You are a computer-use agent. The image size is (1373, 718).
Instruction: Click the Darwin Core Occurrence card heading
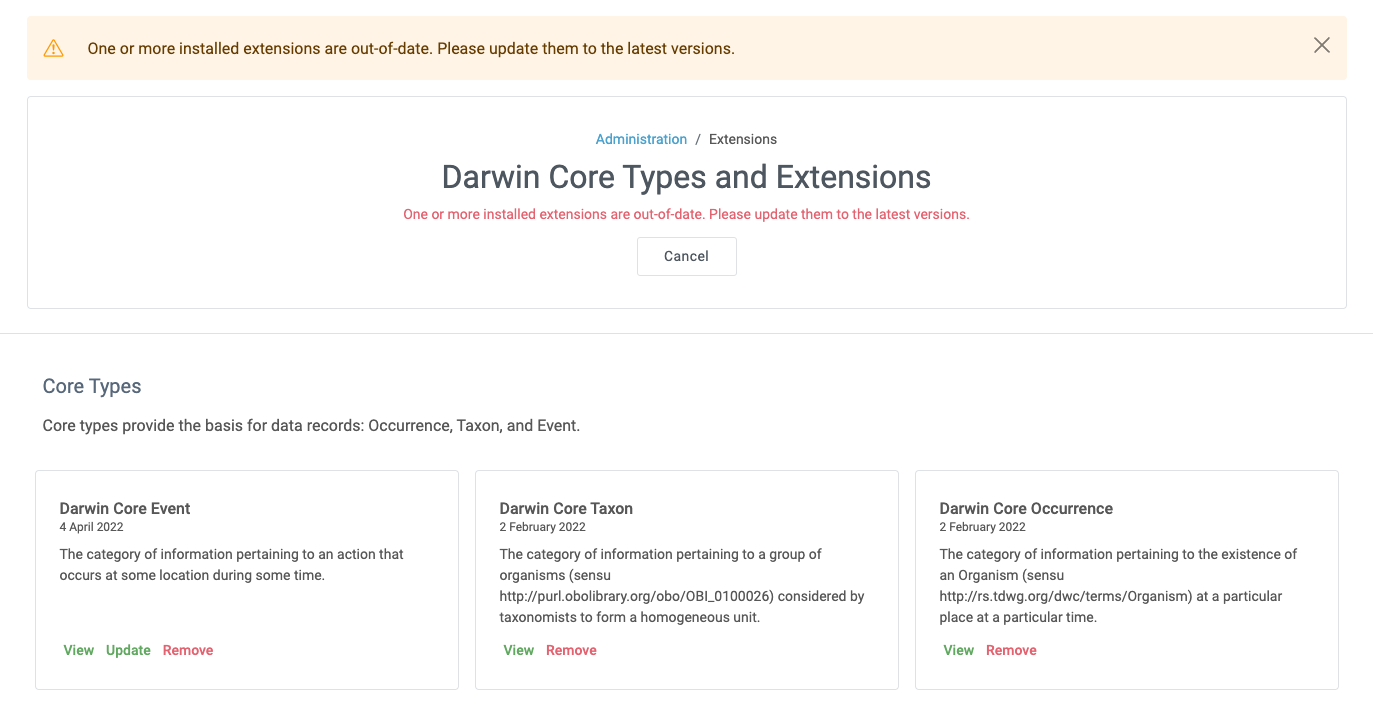tap(1026, 508)
